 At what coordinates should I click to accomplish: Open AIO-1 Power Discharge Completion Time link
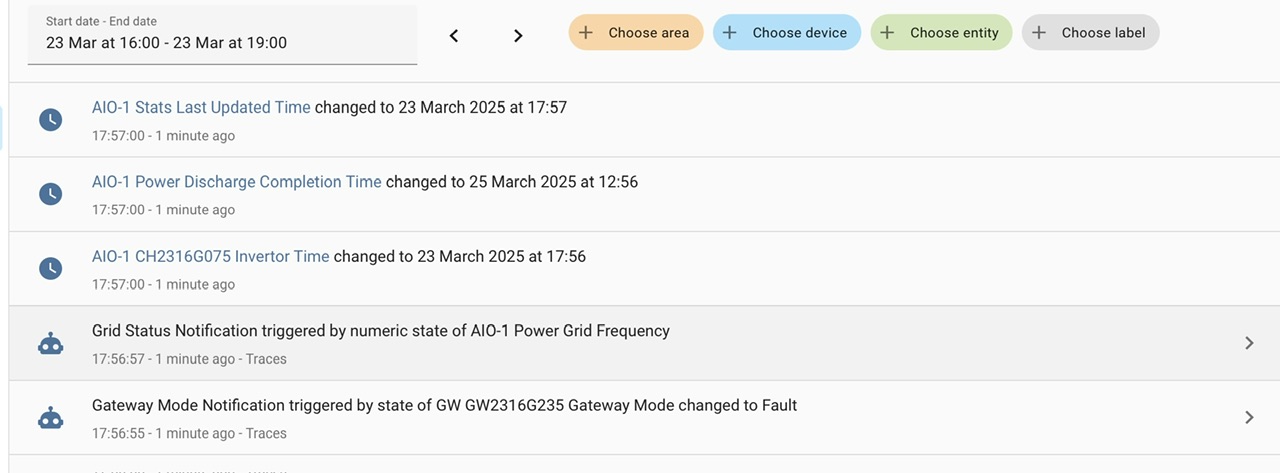[x=236, y=182]
